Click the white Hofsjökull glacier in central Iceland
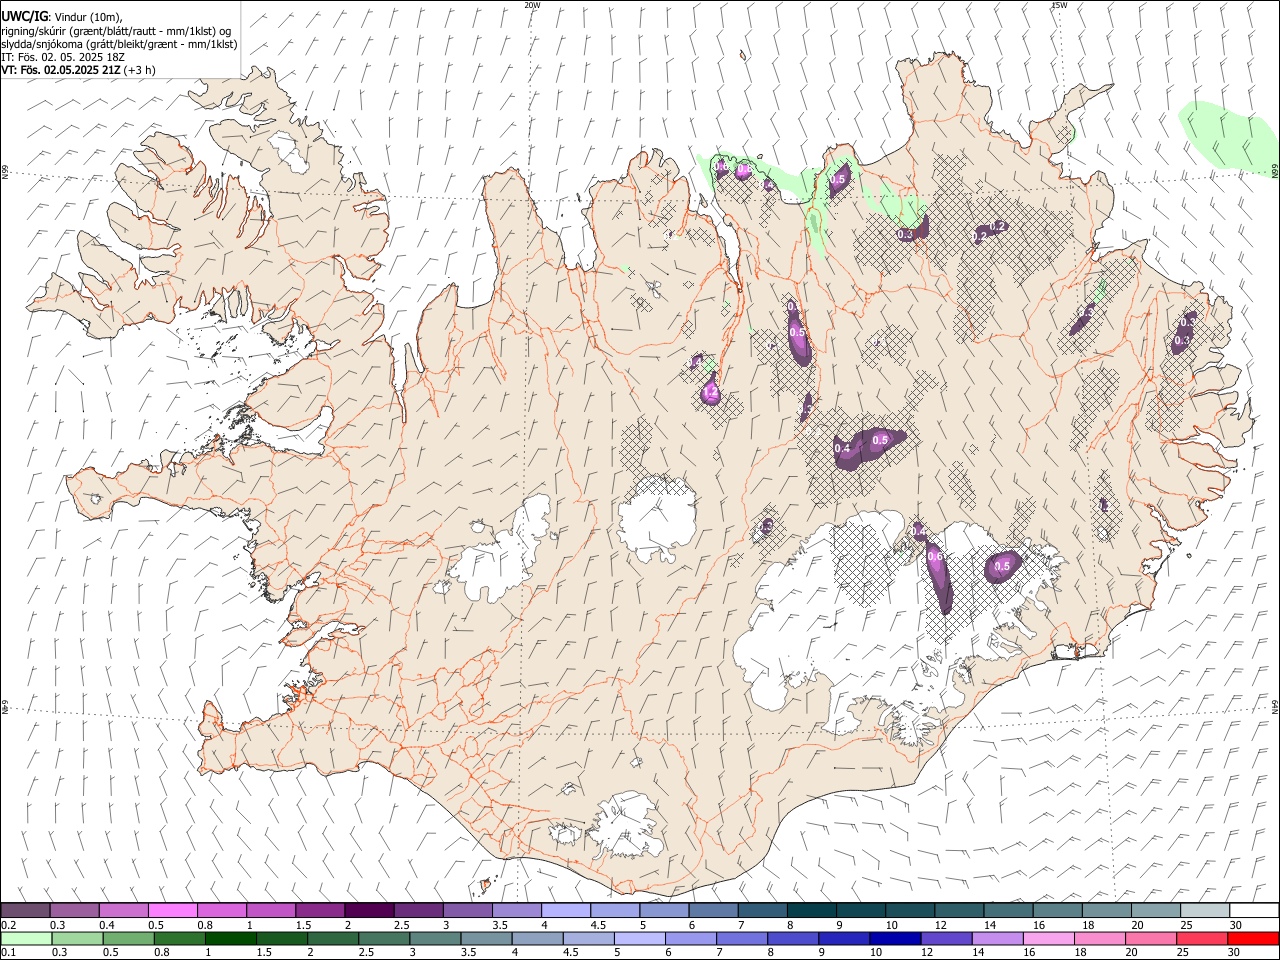1280x960 pixels. 657,518
